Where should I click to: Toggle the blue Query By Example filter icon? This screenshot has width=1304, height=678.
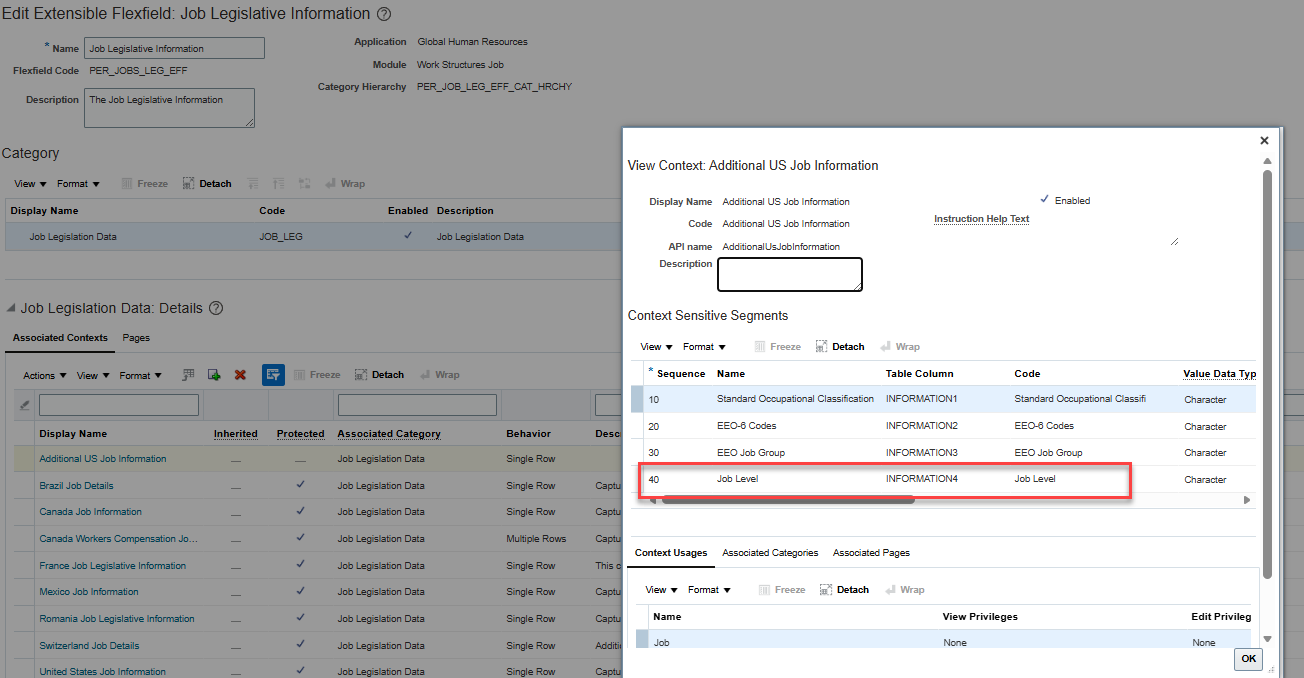coord(273,375)
